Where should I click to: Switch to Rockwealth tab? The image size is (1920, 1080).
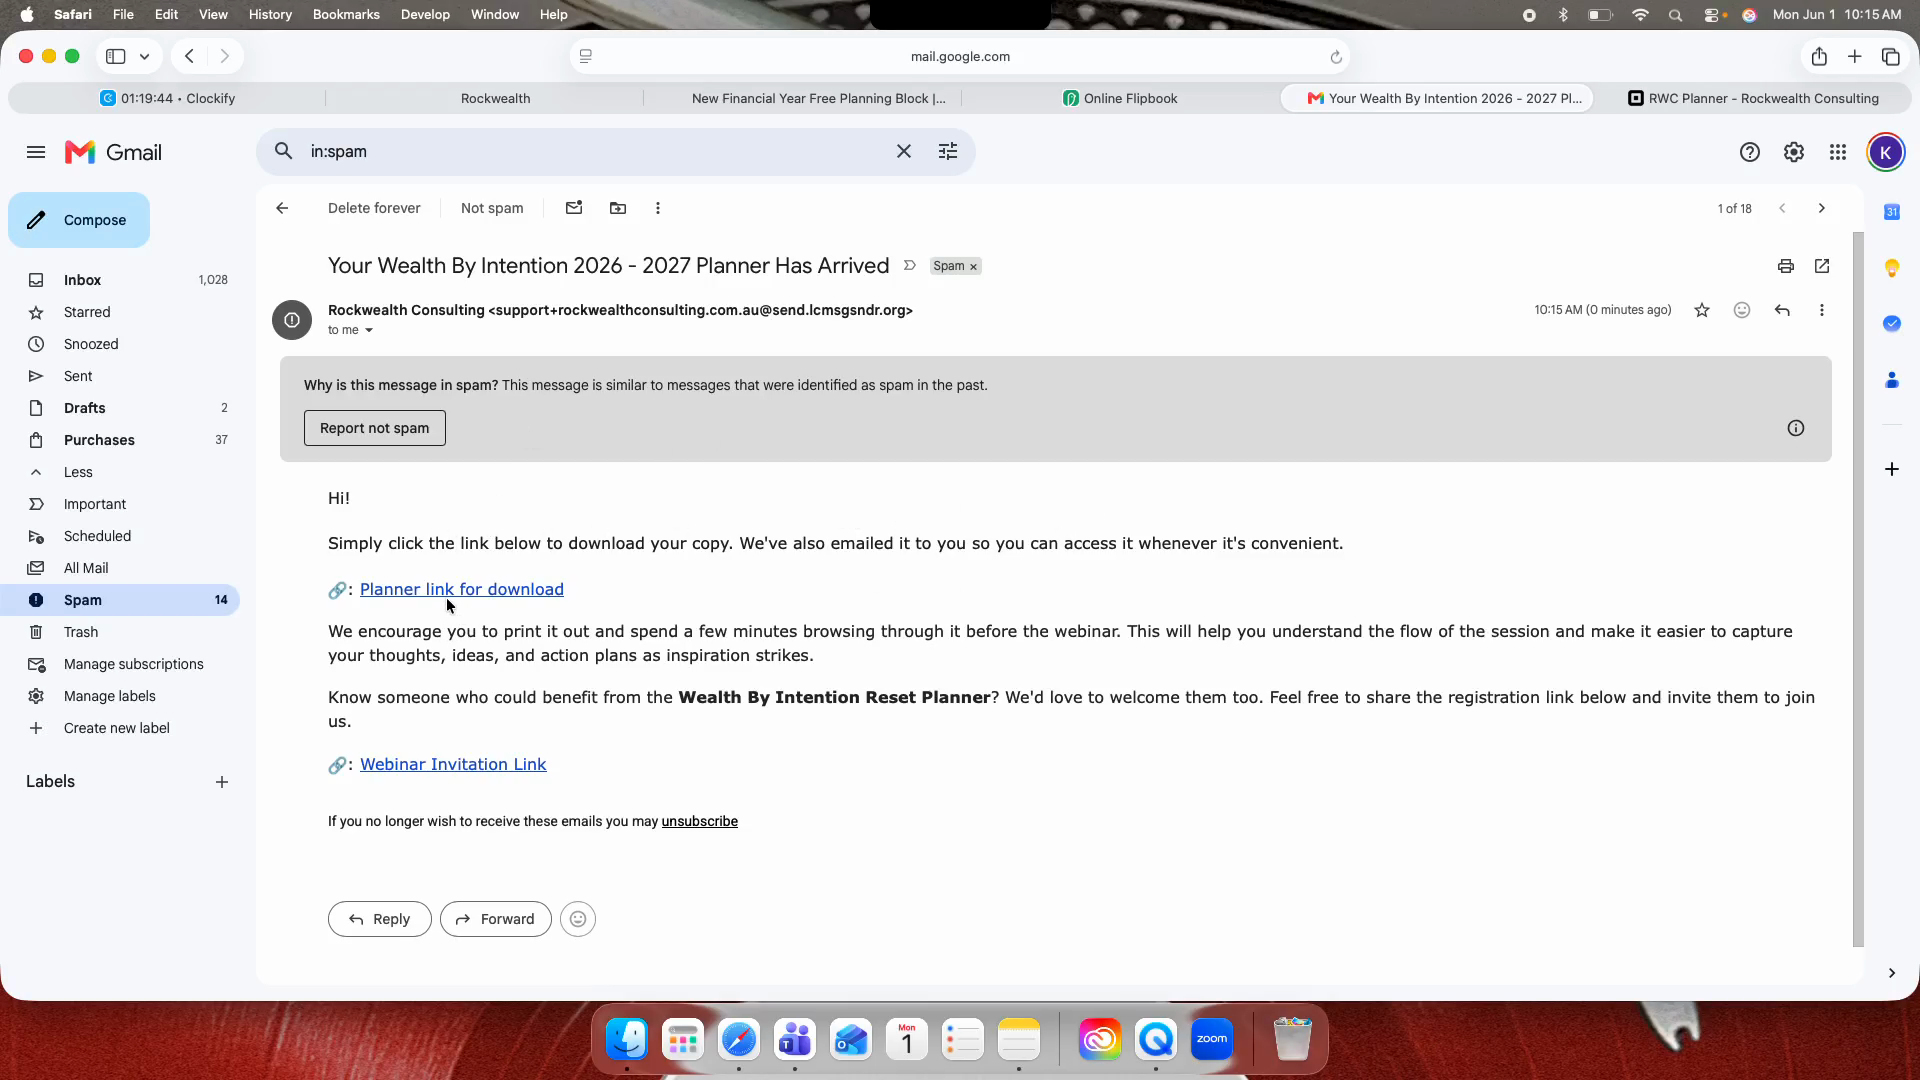pos(495,98)
